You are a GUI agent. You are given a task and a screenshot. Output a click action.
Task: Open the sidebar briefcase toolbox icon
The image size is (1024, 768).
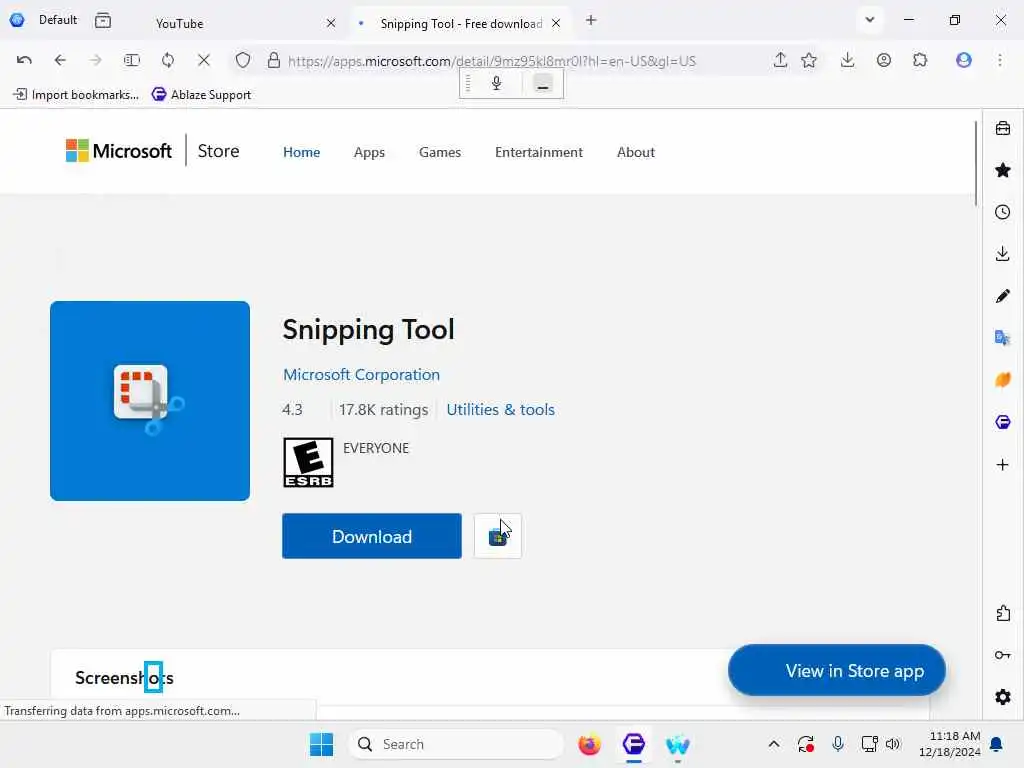(1002, 128)
